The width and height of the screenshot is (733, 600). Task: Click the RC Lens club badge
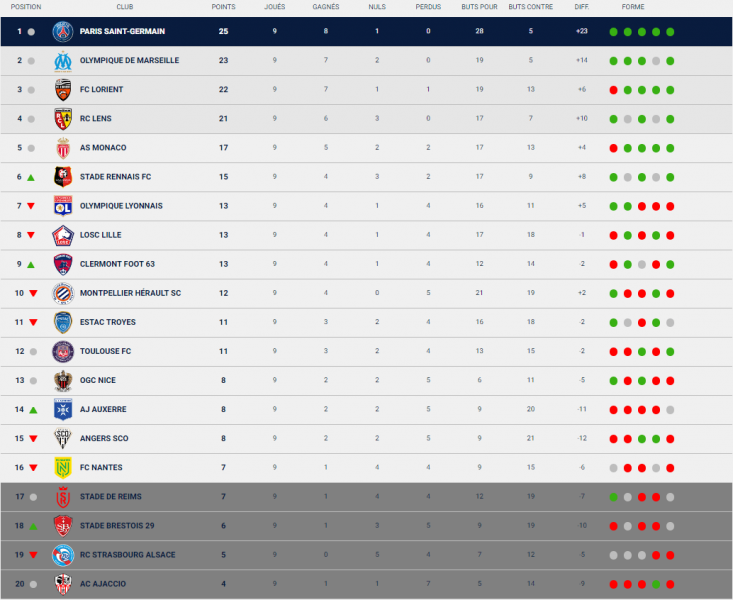click(64, 119)
